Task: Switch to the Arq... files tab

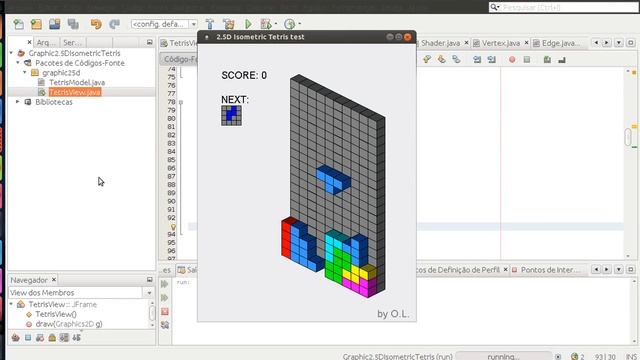Action: pyautogui.click(x=46, y=42)
